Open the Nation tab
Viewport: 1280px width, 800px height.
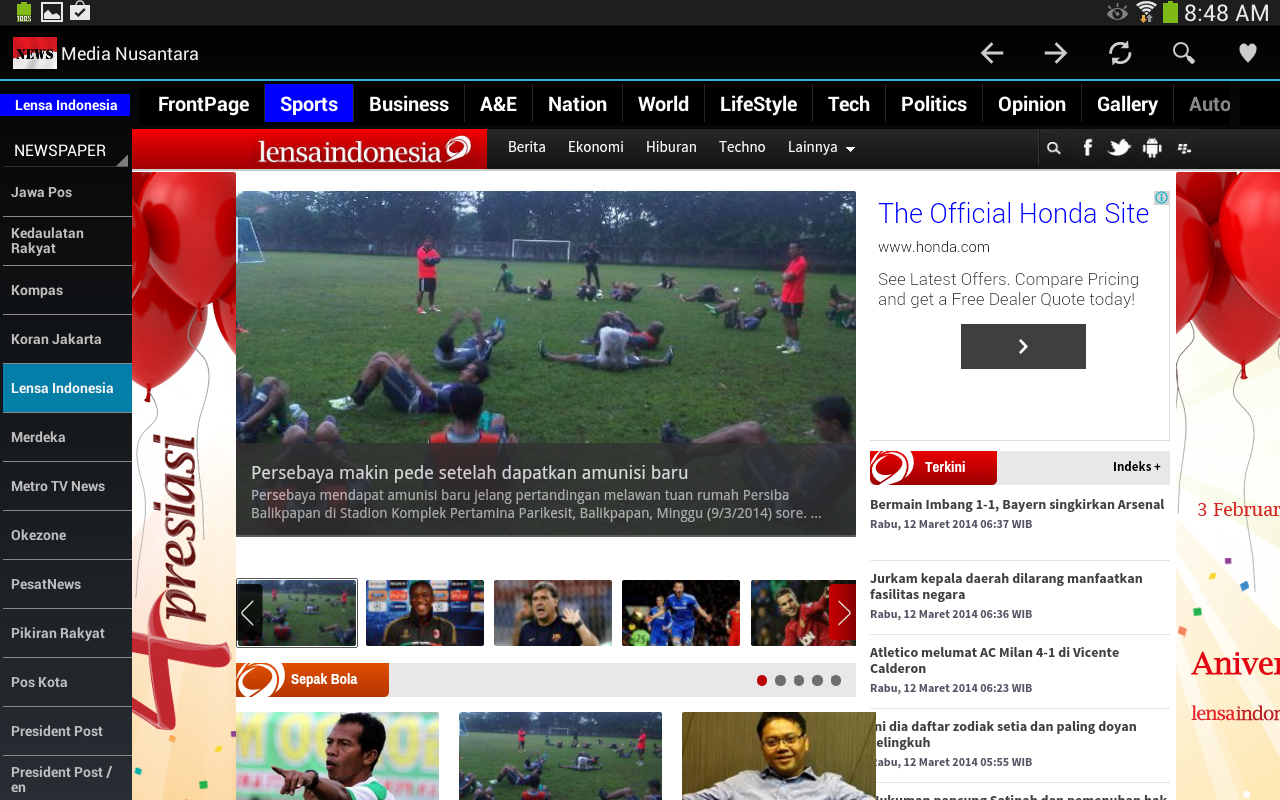pyautogui.click(x=577, y=104)
